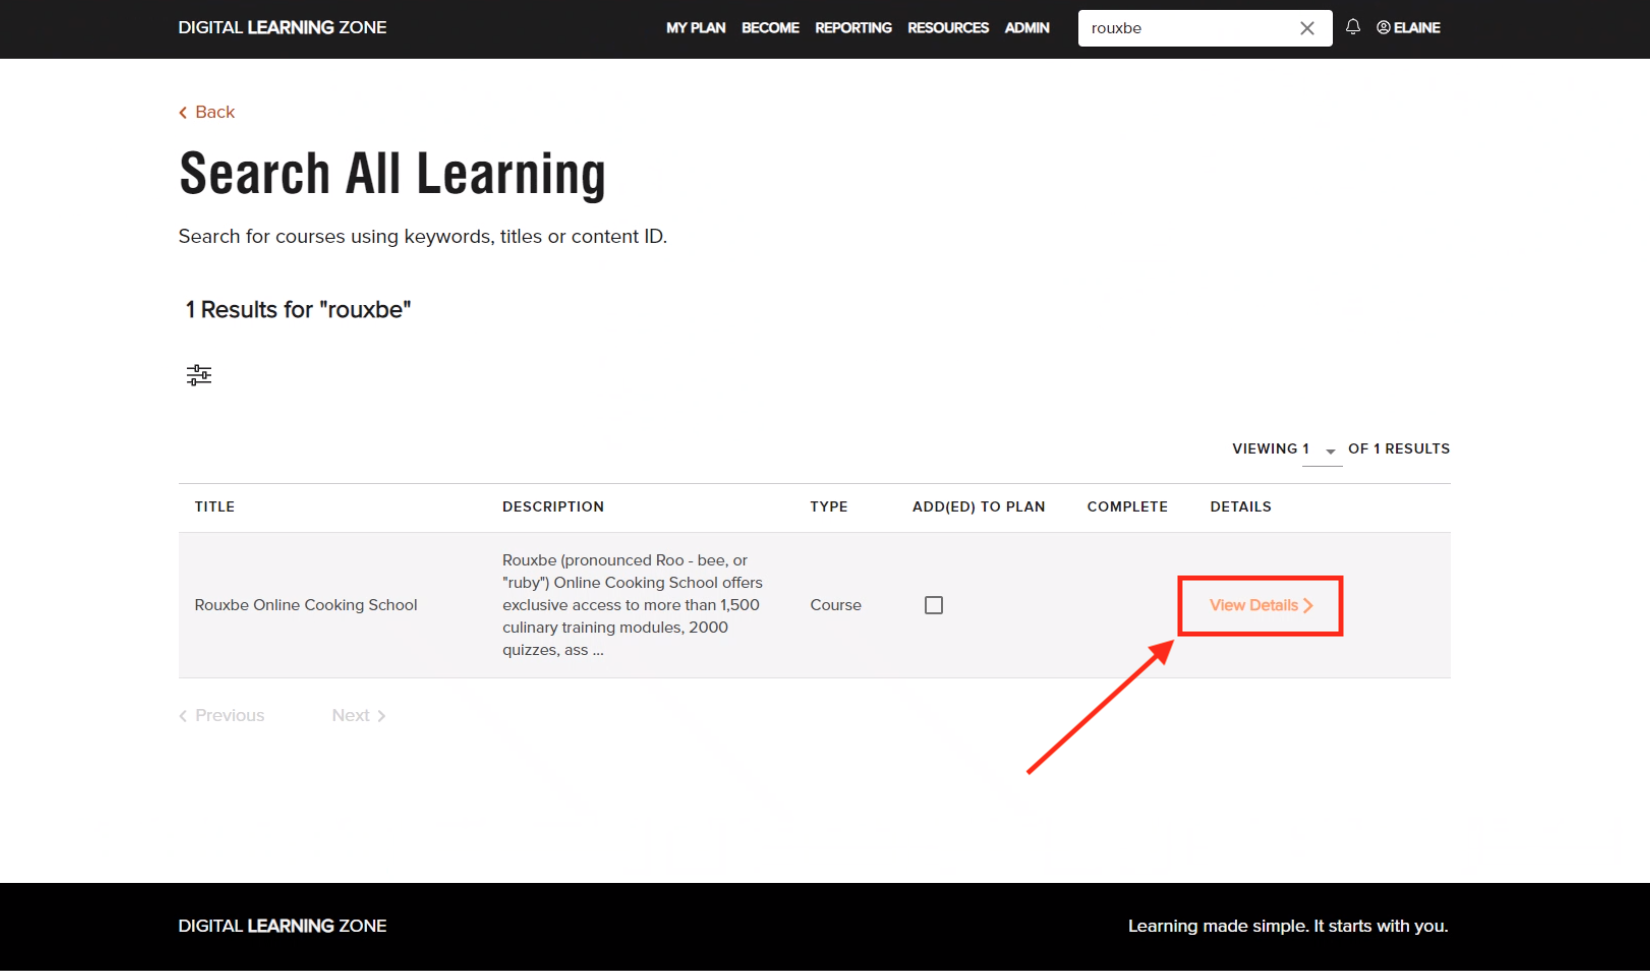This screenshot has height=971, width=1650.
Task: Open the Elaine user profile menu
Action: pyautogui.click(x=1408, y=28)
